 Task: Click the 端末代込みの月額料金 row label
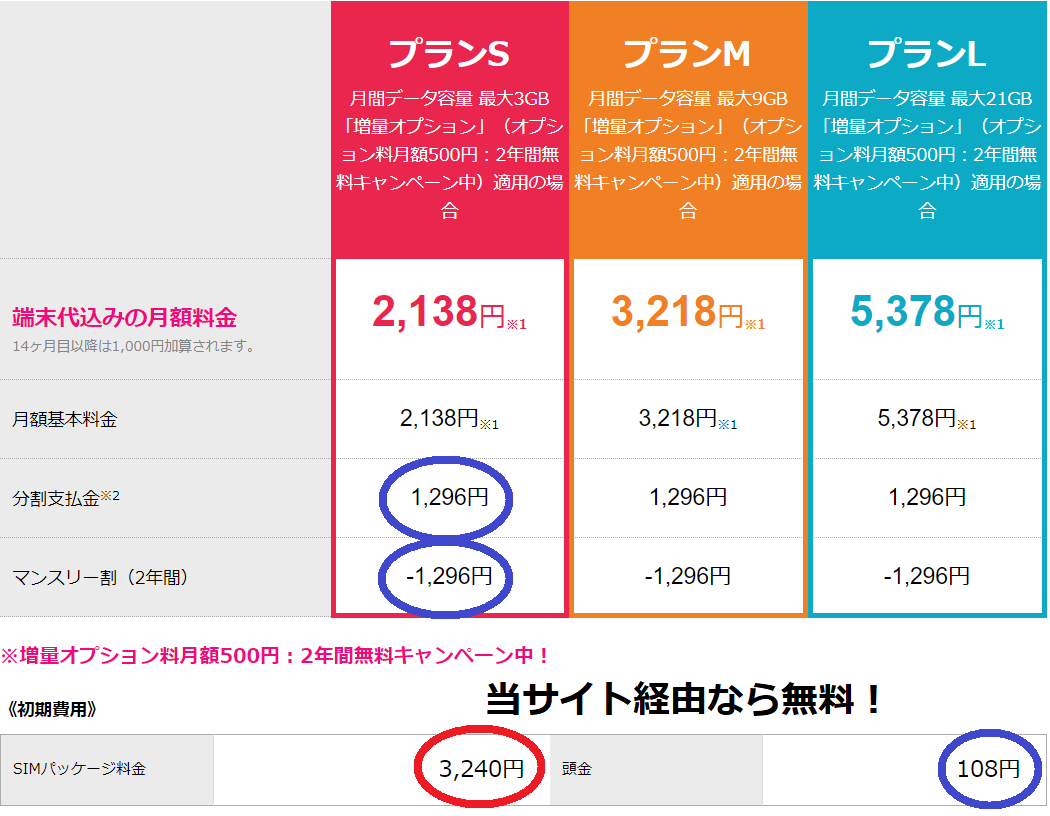tap(124, 318)
